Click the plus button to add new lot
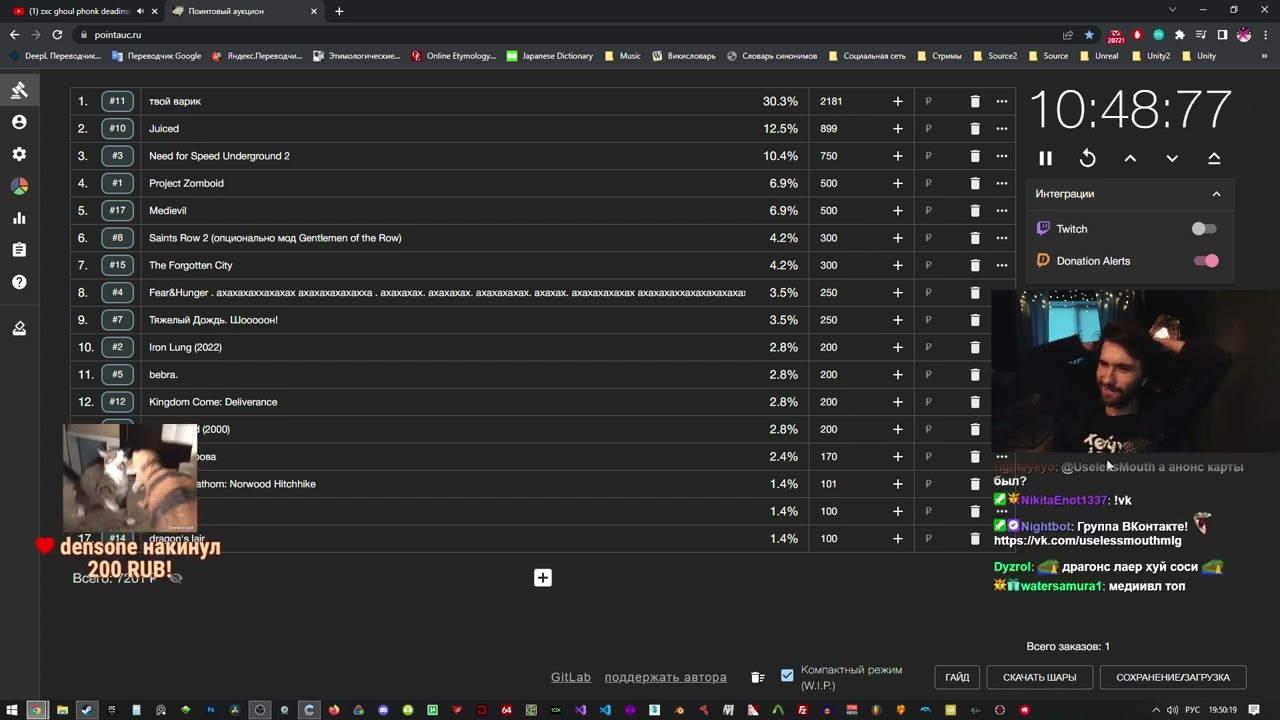Screen dimensions: 1280x720 coord(543,578)
